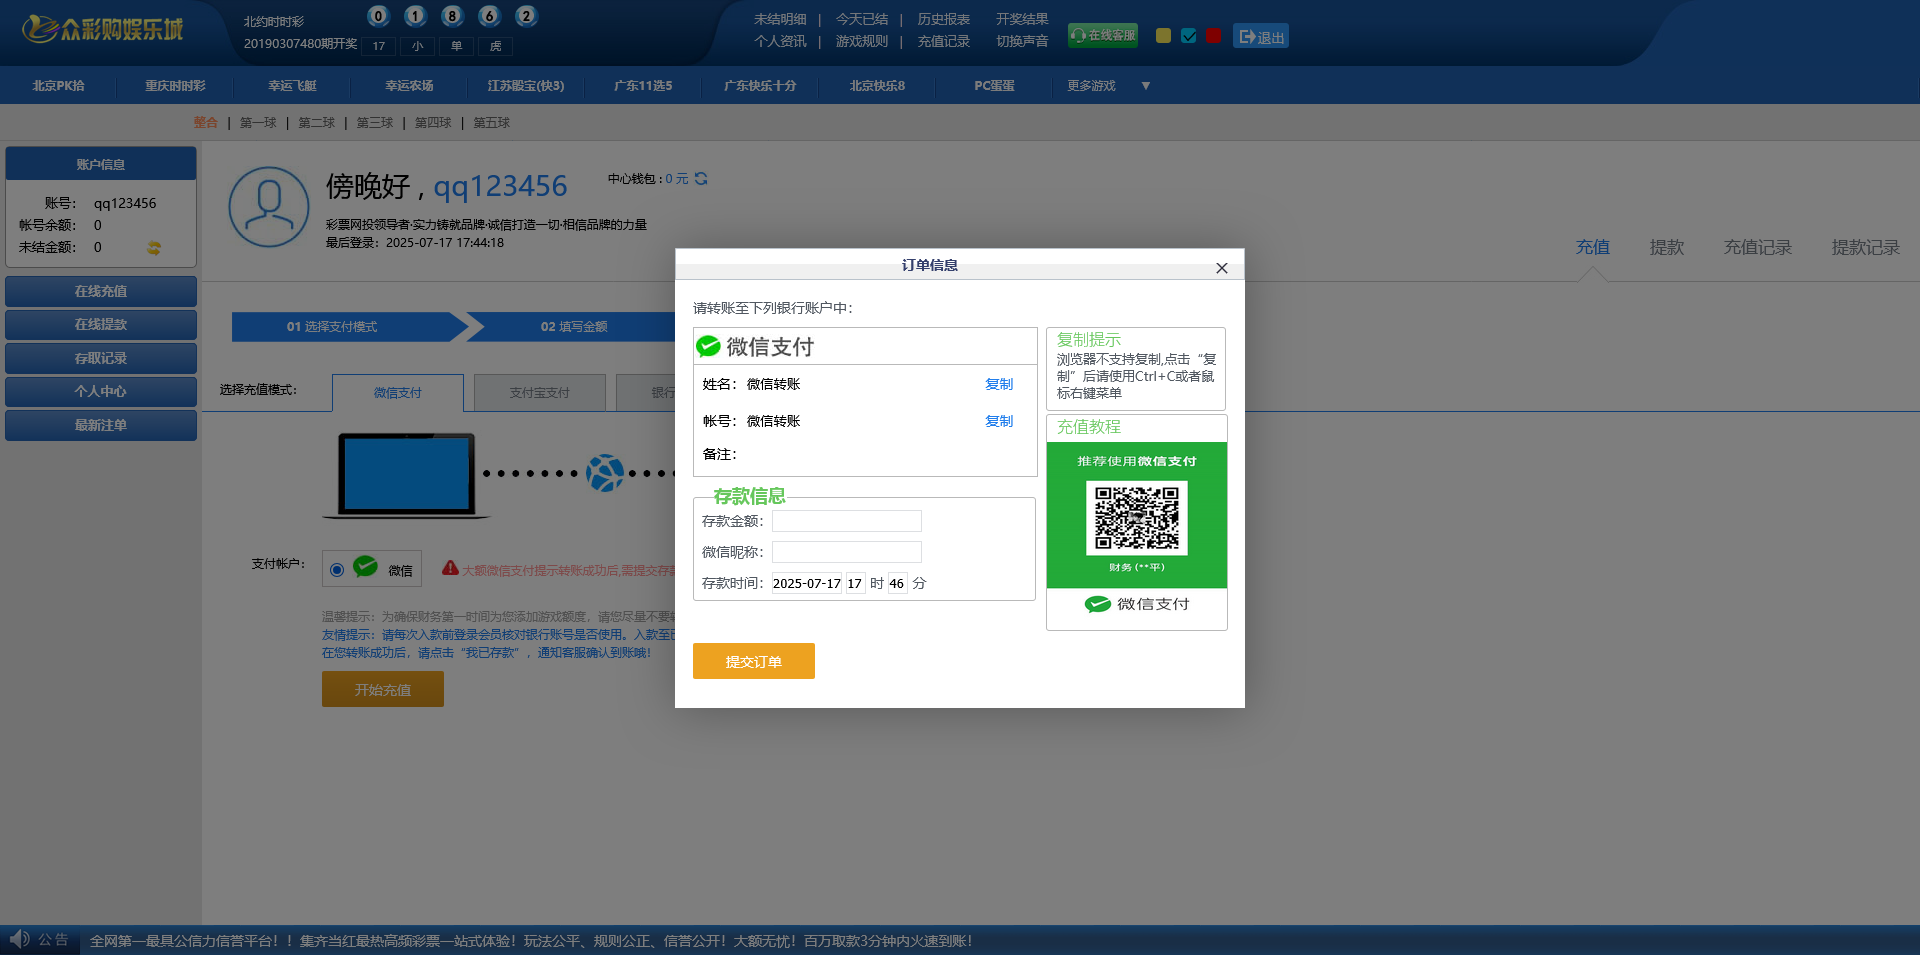Log out using the 退出 button

(1260, 37)
